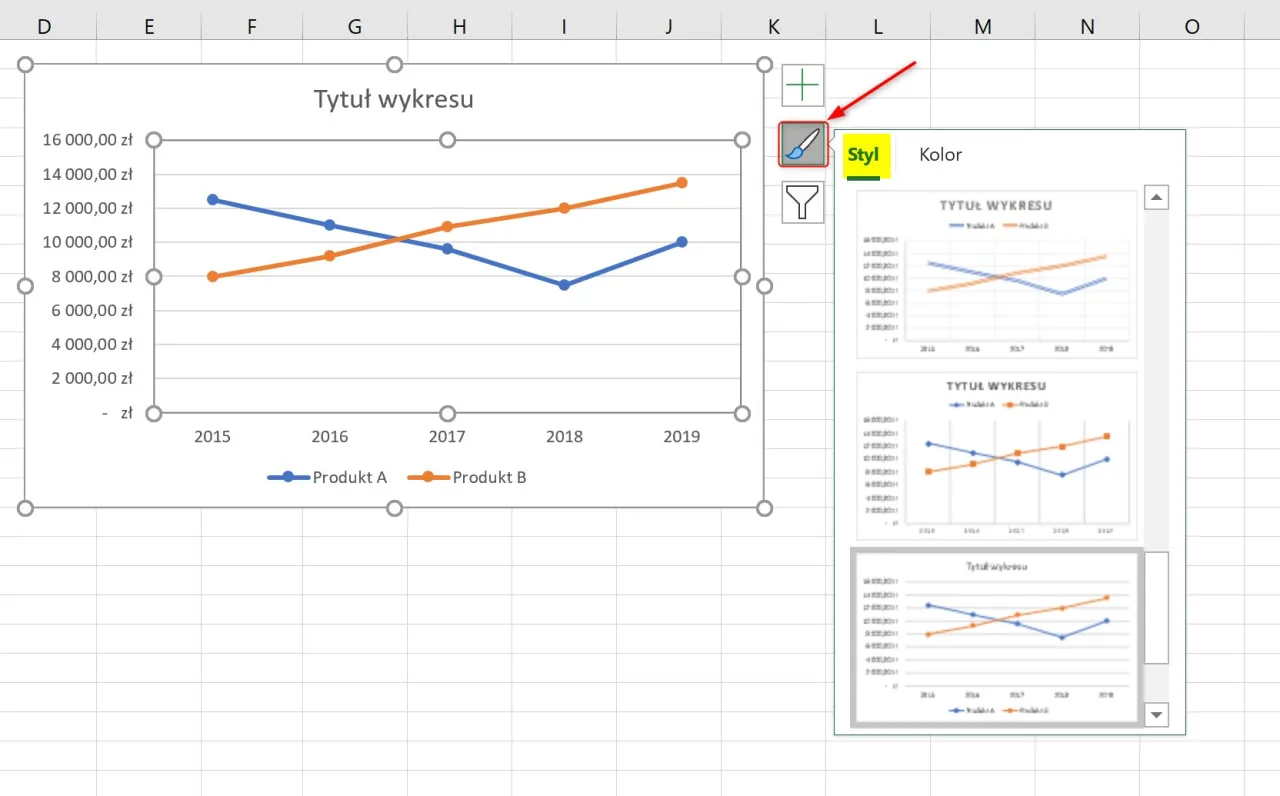Select column header M
This screenshot has width=1280, height=796.
coord(983,27)
